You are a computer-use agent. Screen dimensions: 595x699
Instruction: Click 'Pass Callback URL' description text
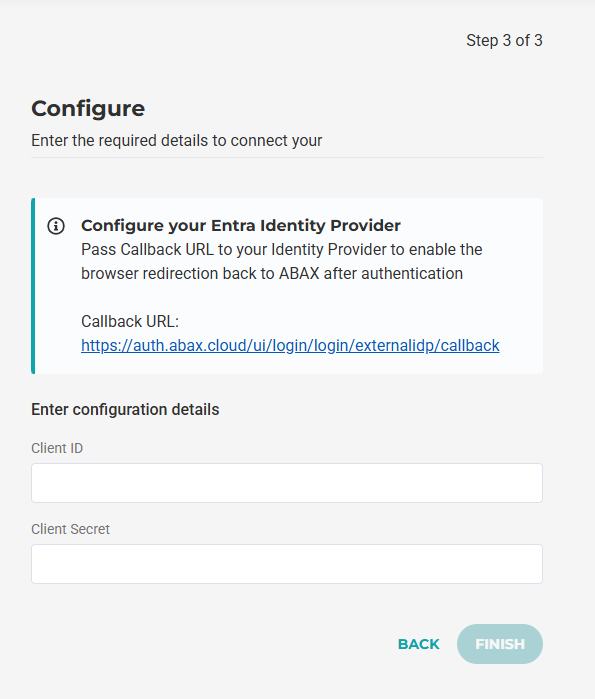click(282, 250)
